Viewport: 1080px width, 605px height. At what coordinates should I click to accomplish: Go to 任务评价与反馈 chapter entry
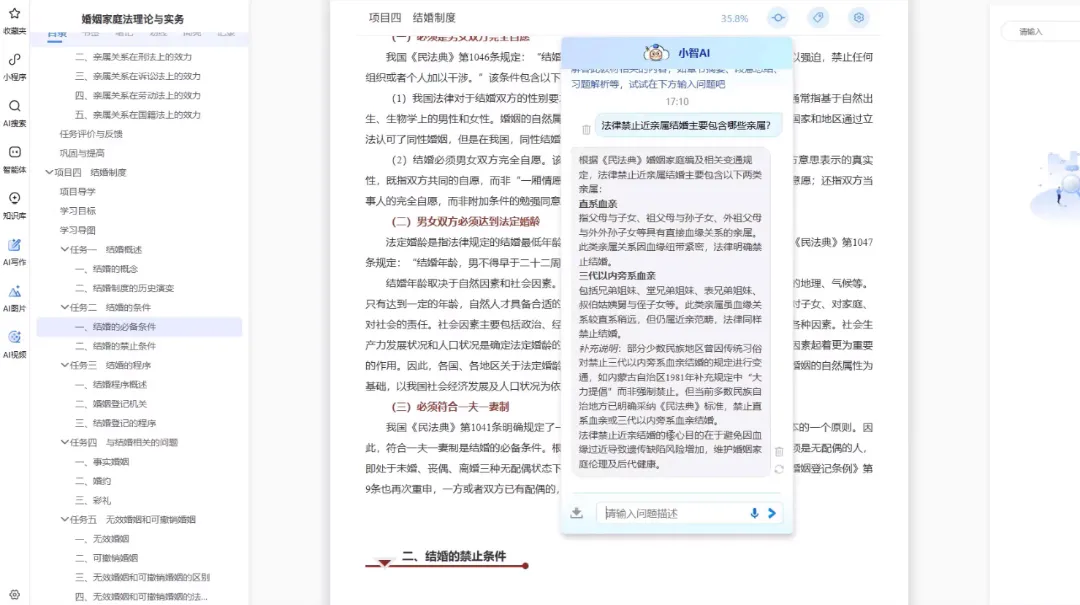[91, 133]
